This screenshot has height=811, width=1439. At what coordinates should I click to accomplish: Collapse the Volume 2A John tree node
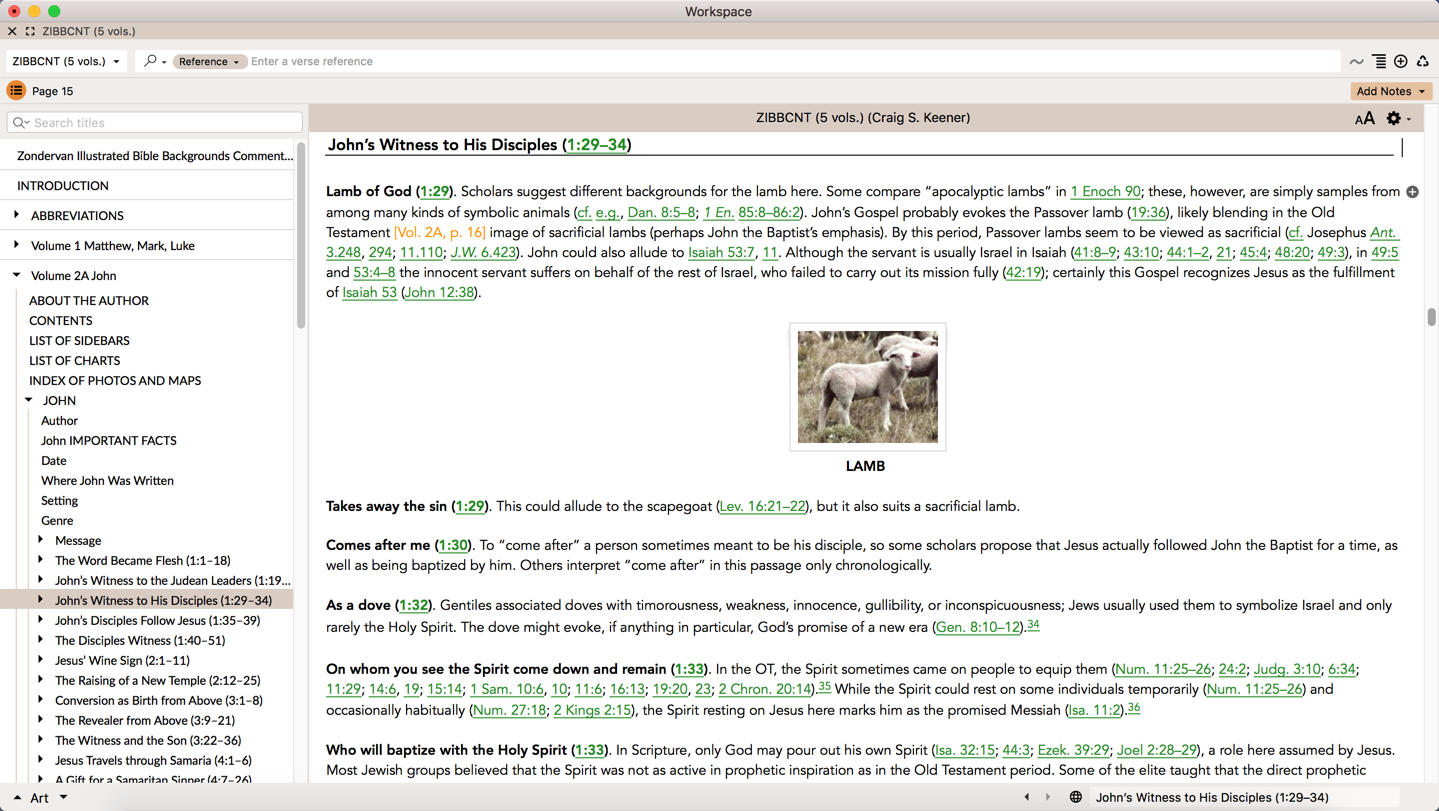tap(17, 275)
